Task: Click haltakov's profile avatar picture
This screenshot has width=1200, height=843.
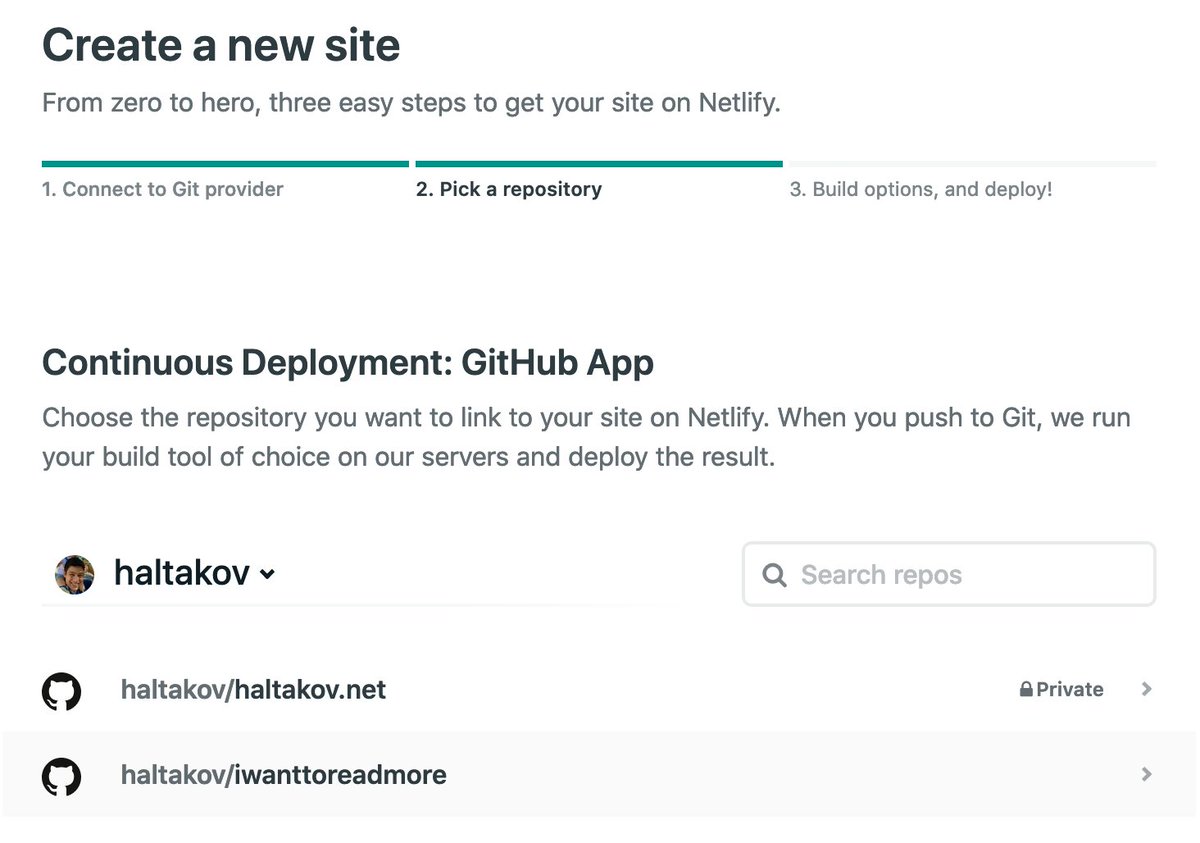Action: pyautogui.click(x=74, y=573)
